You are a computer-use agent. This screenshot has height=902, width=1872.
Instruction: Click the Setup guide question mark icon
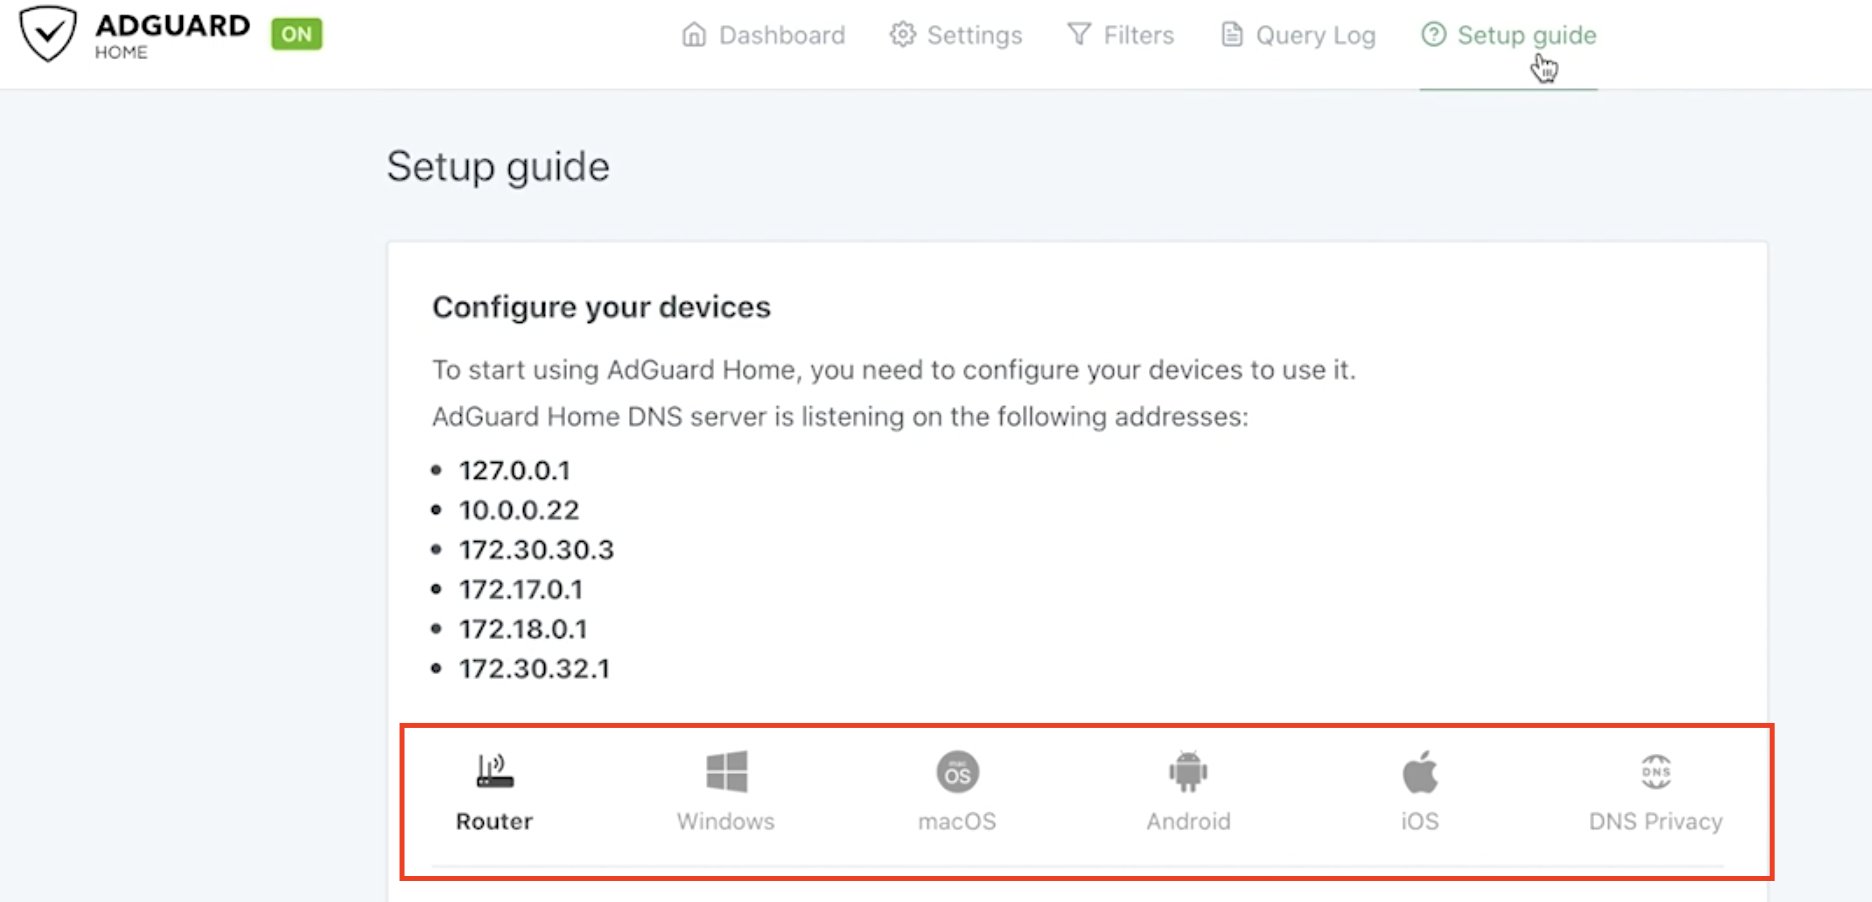[x=1433, y=34]
